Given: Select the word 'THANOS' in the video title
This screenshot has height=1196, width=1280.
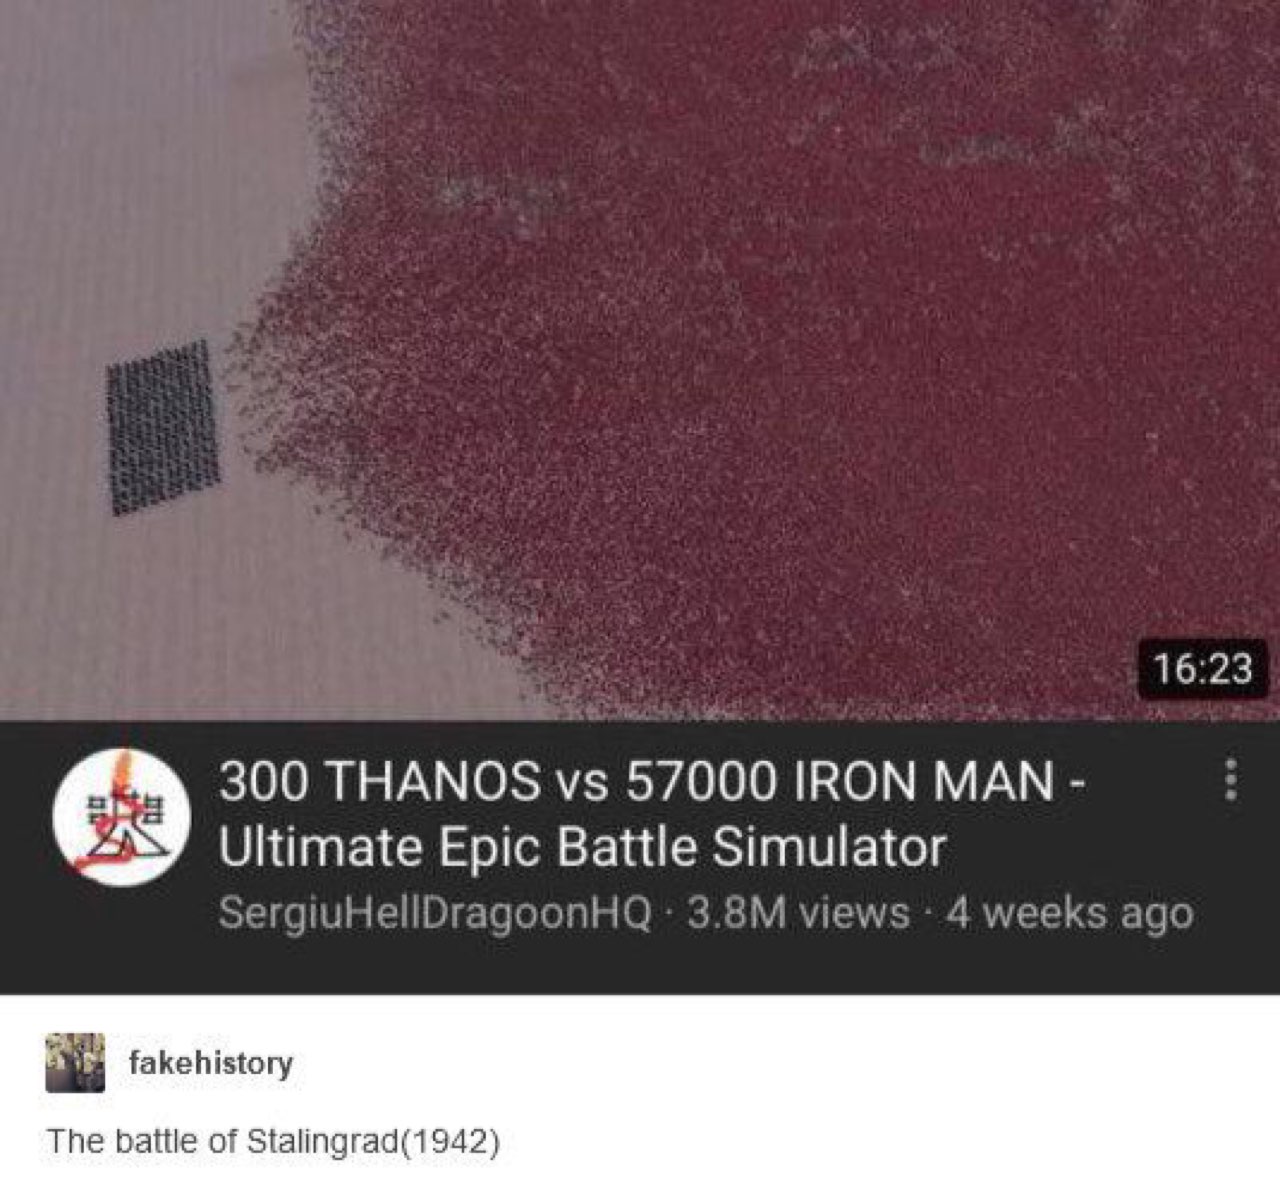Looking at the screenshot, I should [434, 781].
